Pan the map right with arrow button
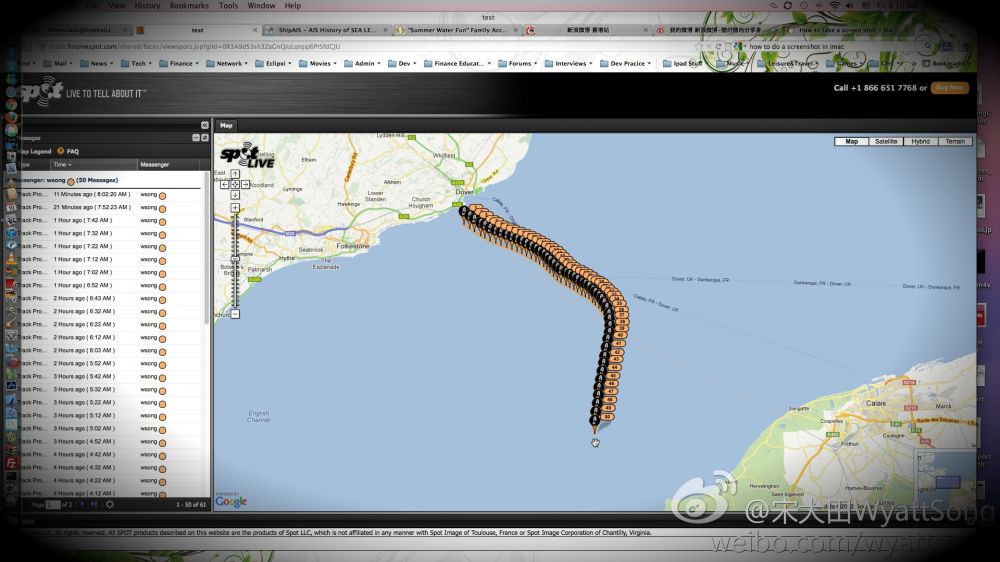Viewport: 1000px width, 562px height. click(245, 185)
